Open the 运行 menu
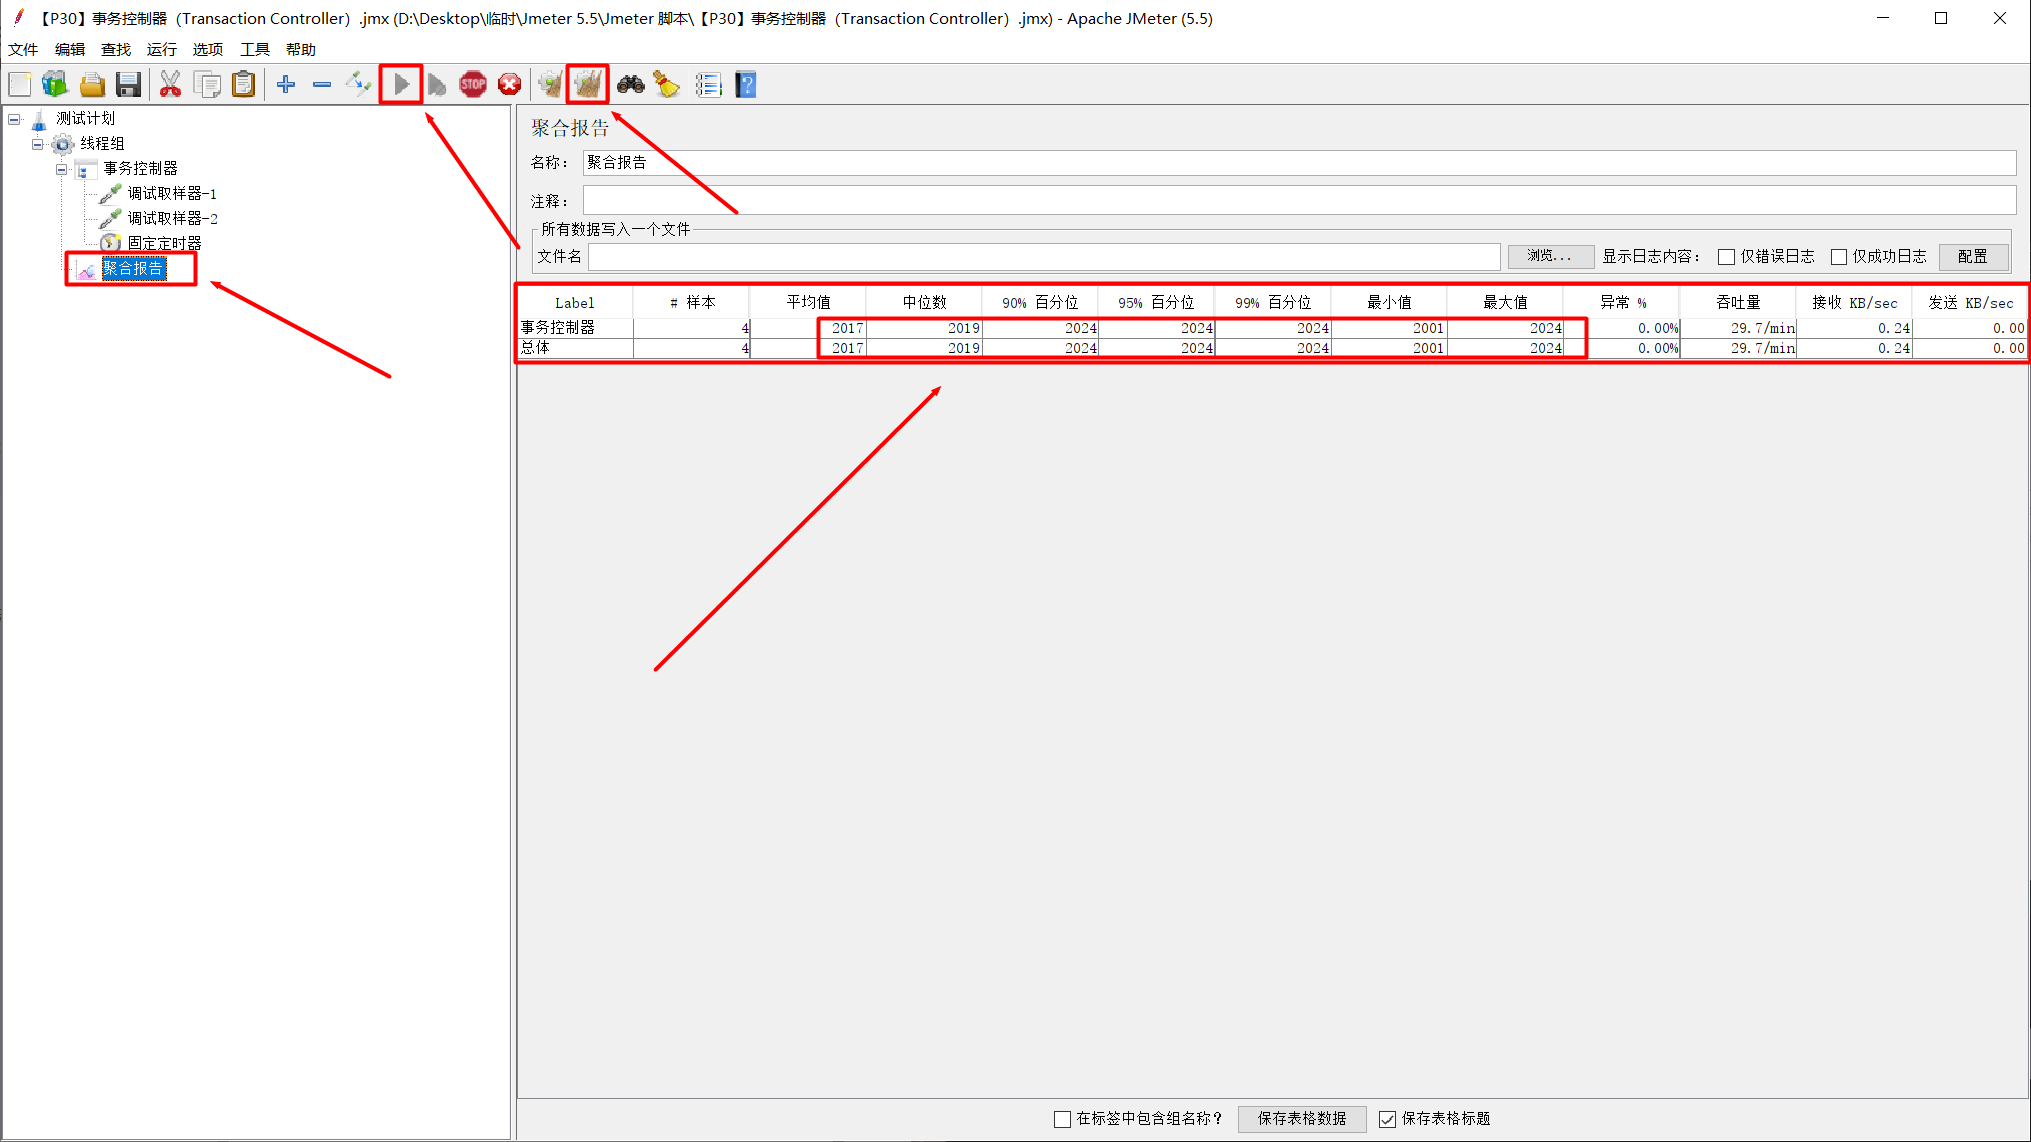 [x=161, y=49]
